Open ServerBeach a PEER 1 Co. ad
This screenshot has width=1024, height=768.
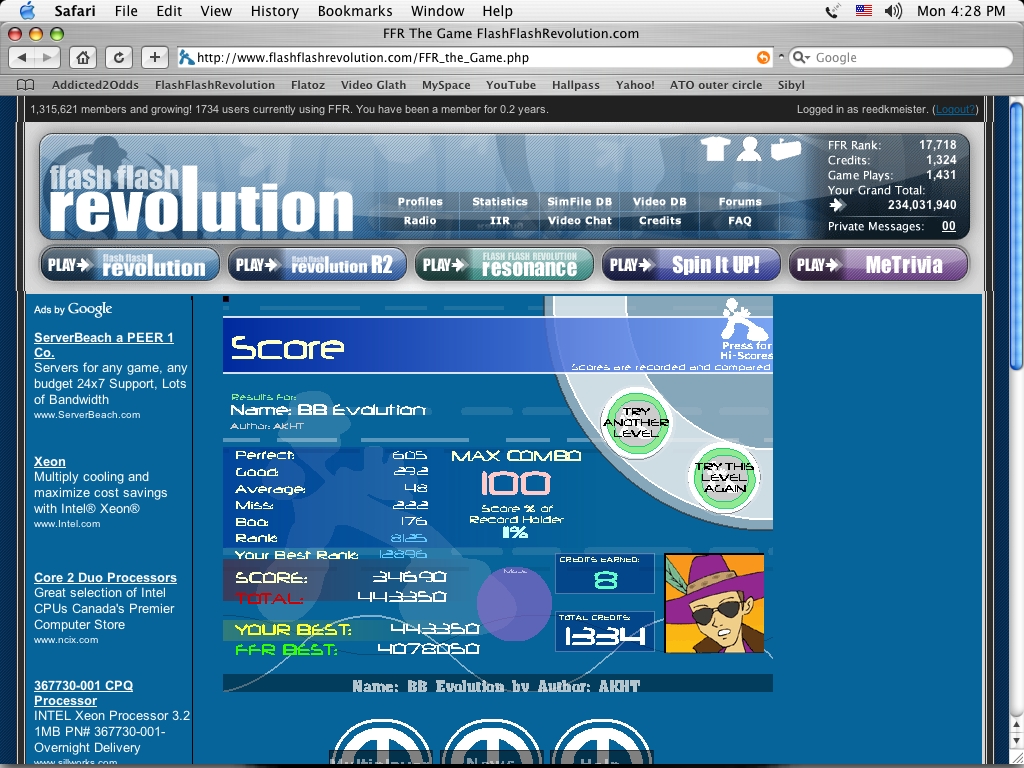click(104, 345)
